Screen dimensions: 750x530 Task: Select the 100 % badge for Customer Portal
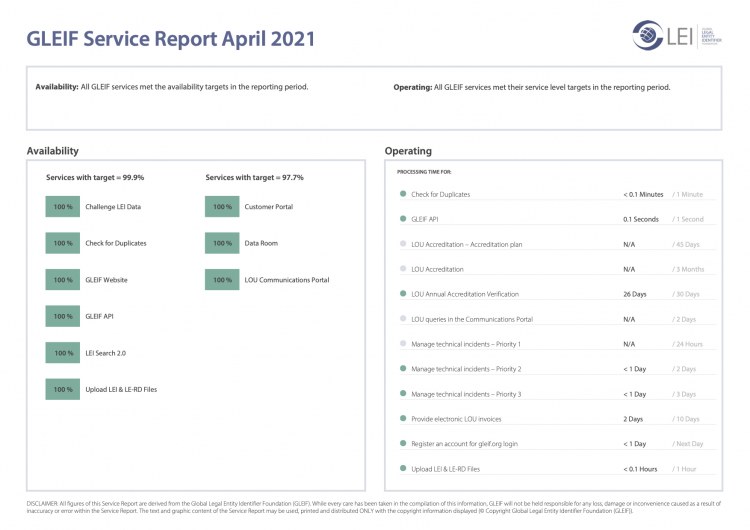(222, 206)
